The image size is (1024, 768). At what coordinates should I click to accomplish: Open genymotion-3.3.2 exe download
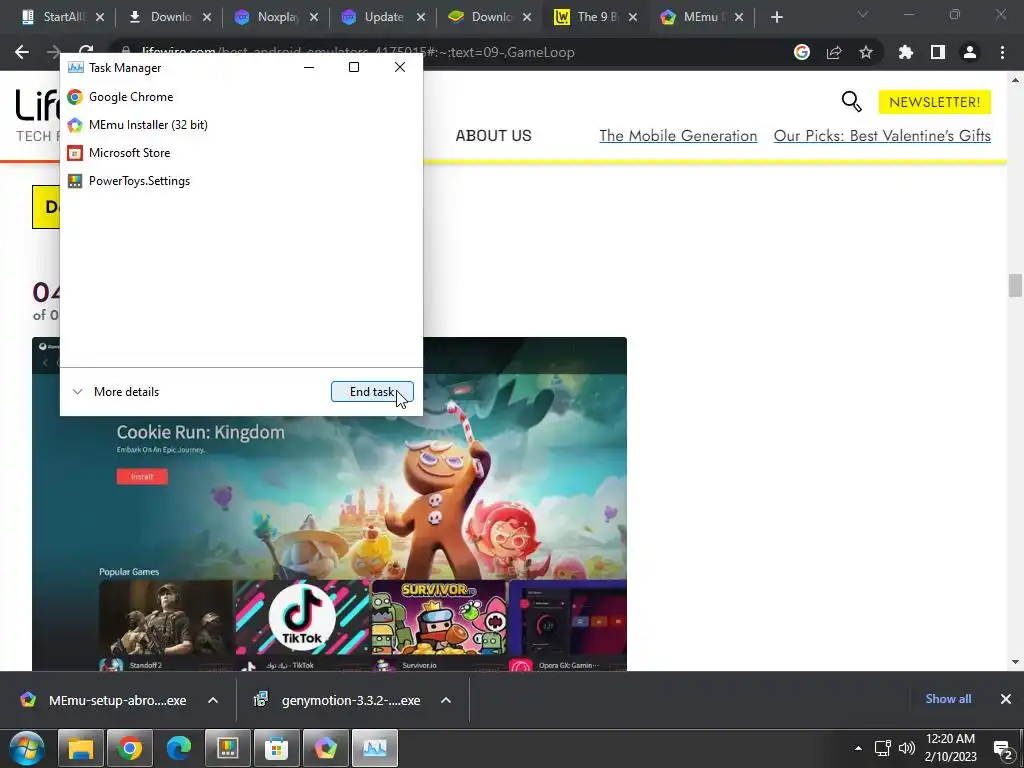[338, 700]
